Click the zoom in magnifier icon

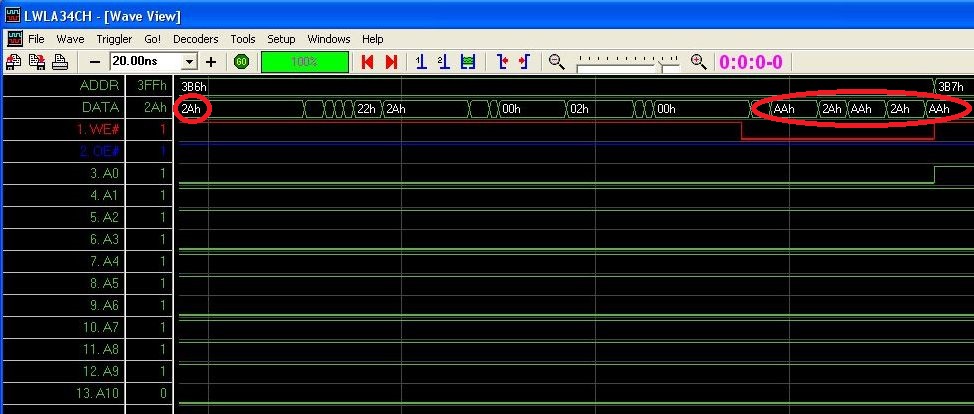coord(698,62)
